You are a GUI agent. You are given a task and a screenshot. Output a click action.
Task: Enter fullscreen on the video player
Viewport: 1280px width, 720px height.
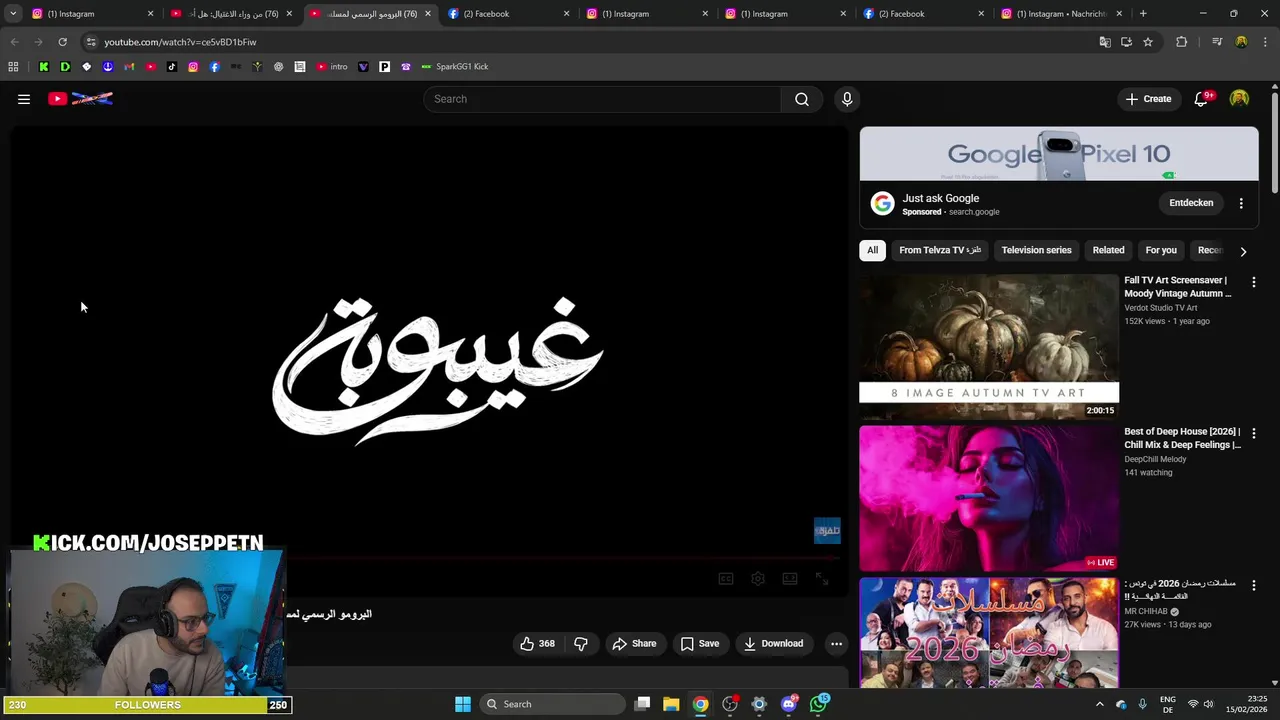click(821, 578)
